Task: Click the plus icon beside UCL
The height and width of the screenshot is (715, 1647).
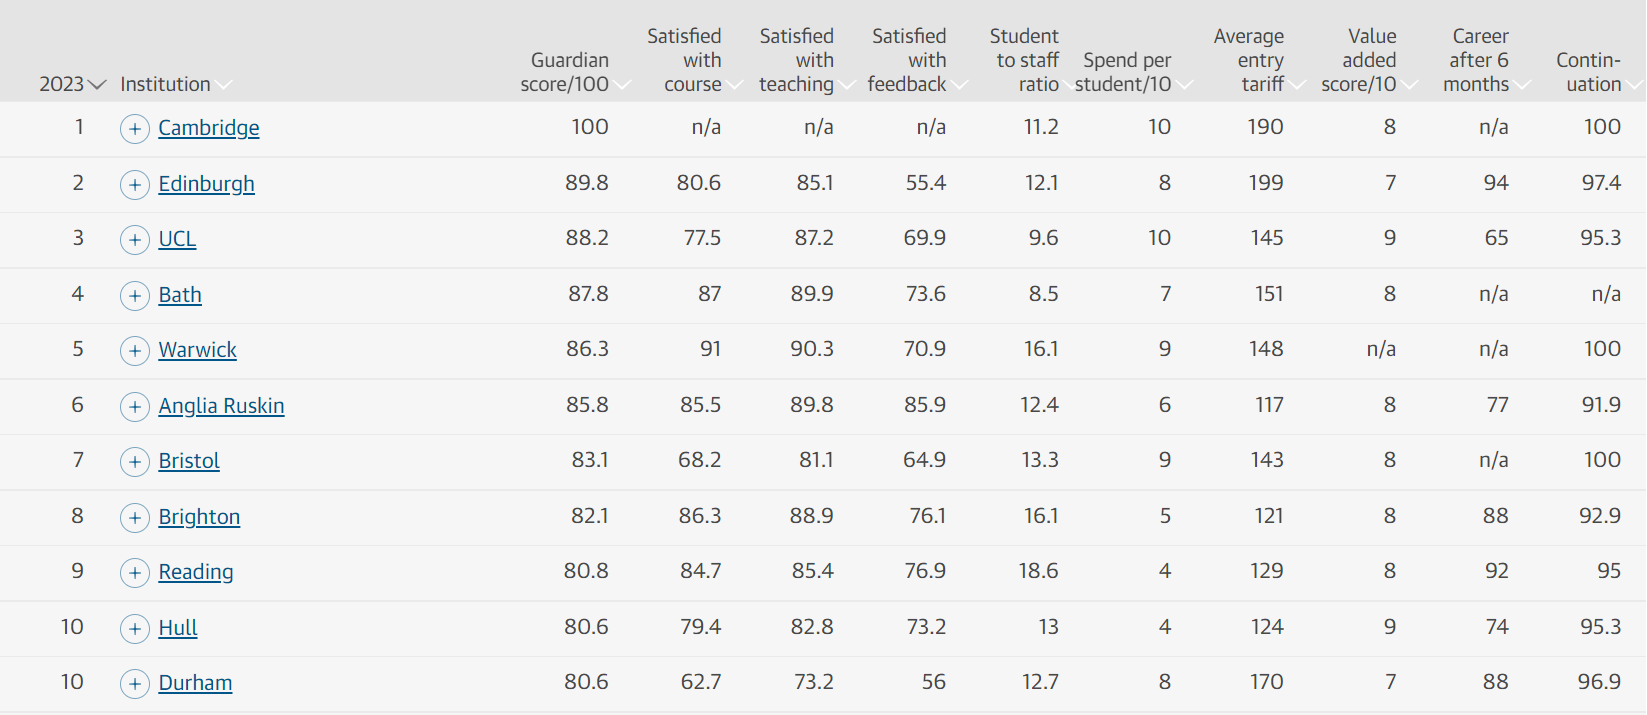Action: (135, 240)
